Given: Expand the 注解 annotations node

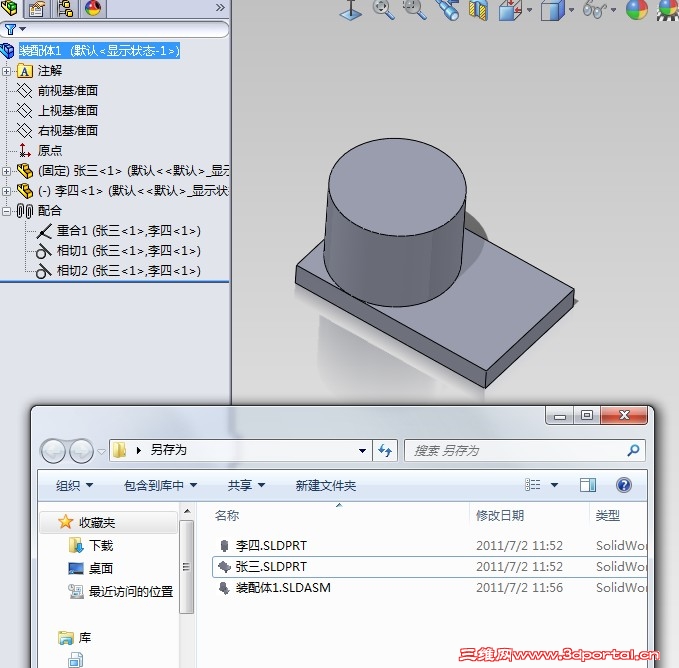Looking at the screenshot, I should click(x=6, y=71).
